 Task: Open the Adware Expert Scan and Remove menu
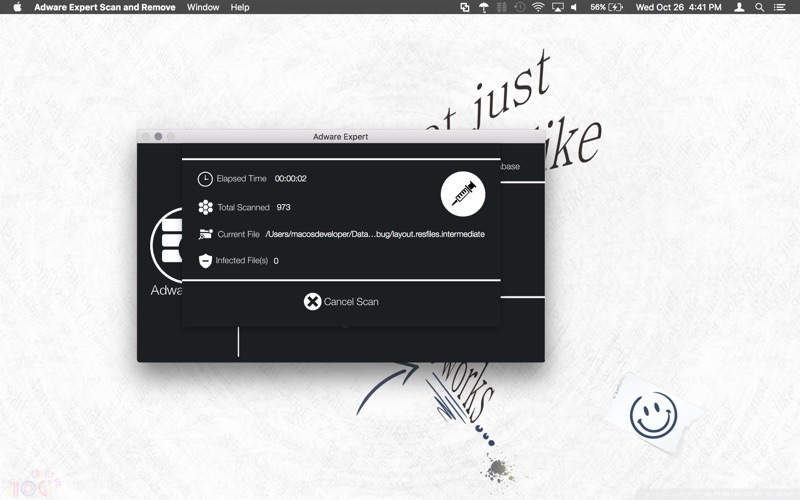[x=105, y=7]
